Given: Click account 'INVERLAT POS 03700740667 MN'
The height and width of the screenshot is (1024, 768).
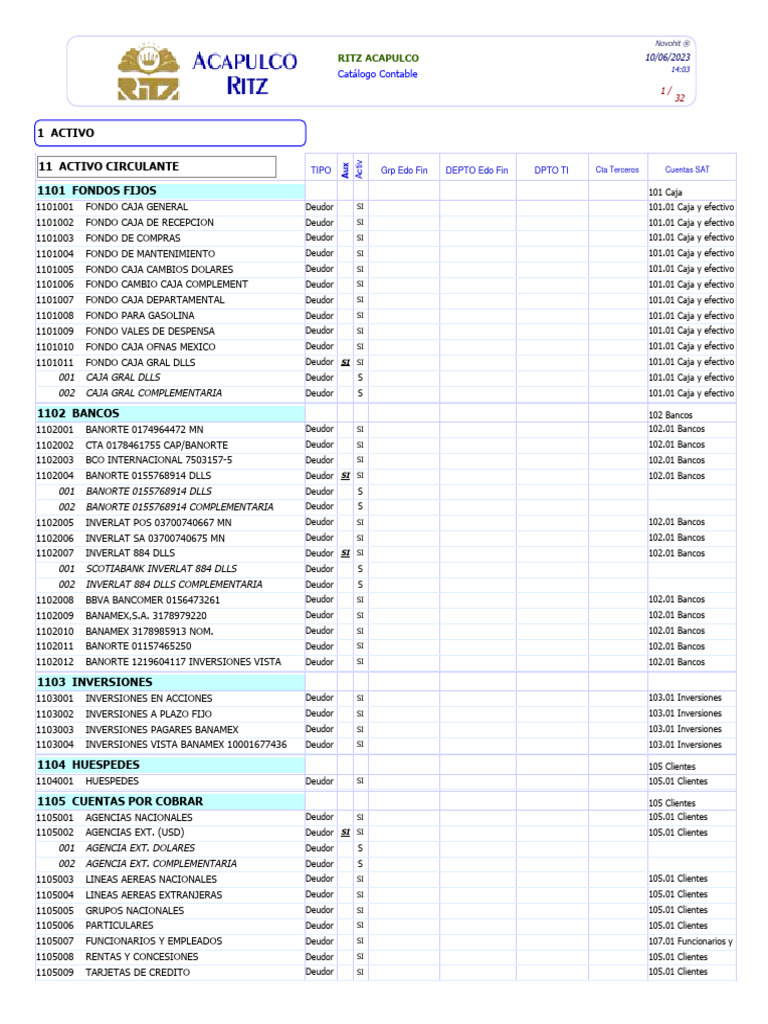Looking at the screenshot, I should (x=159, y=523).
